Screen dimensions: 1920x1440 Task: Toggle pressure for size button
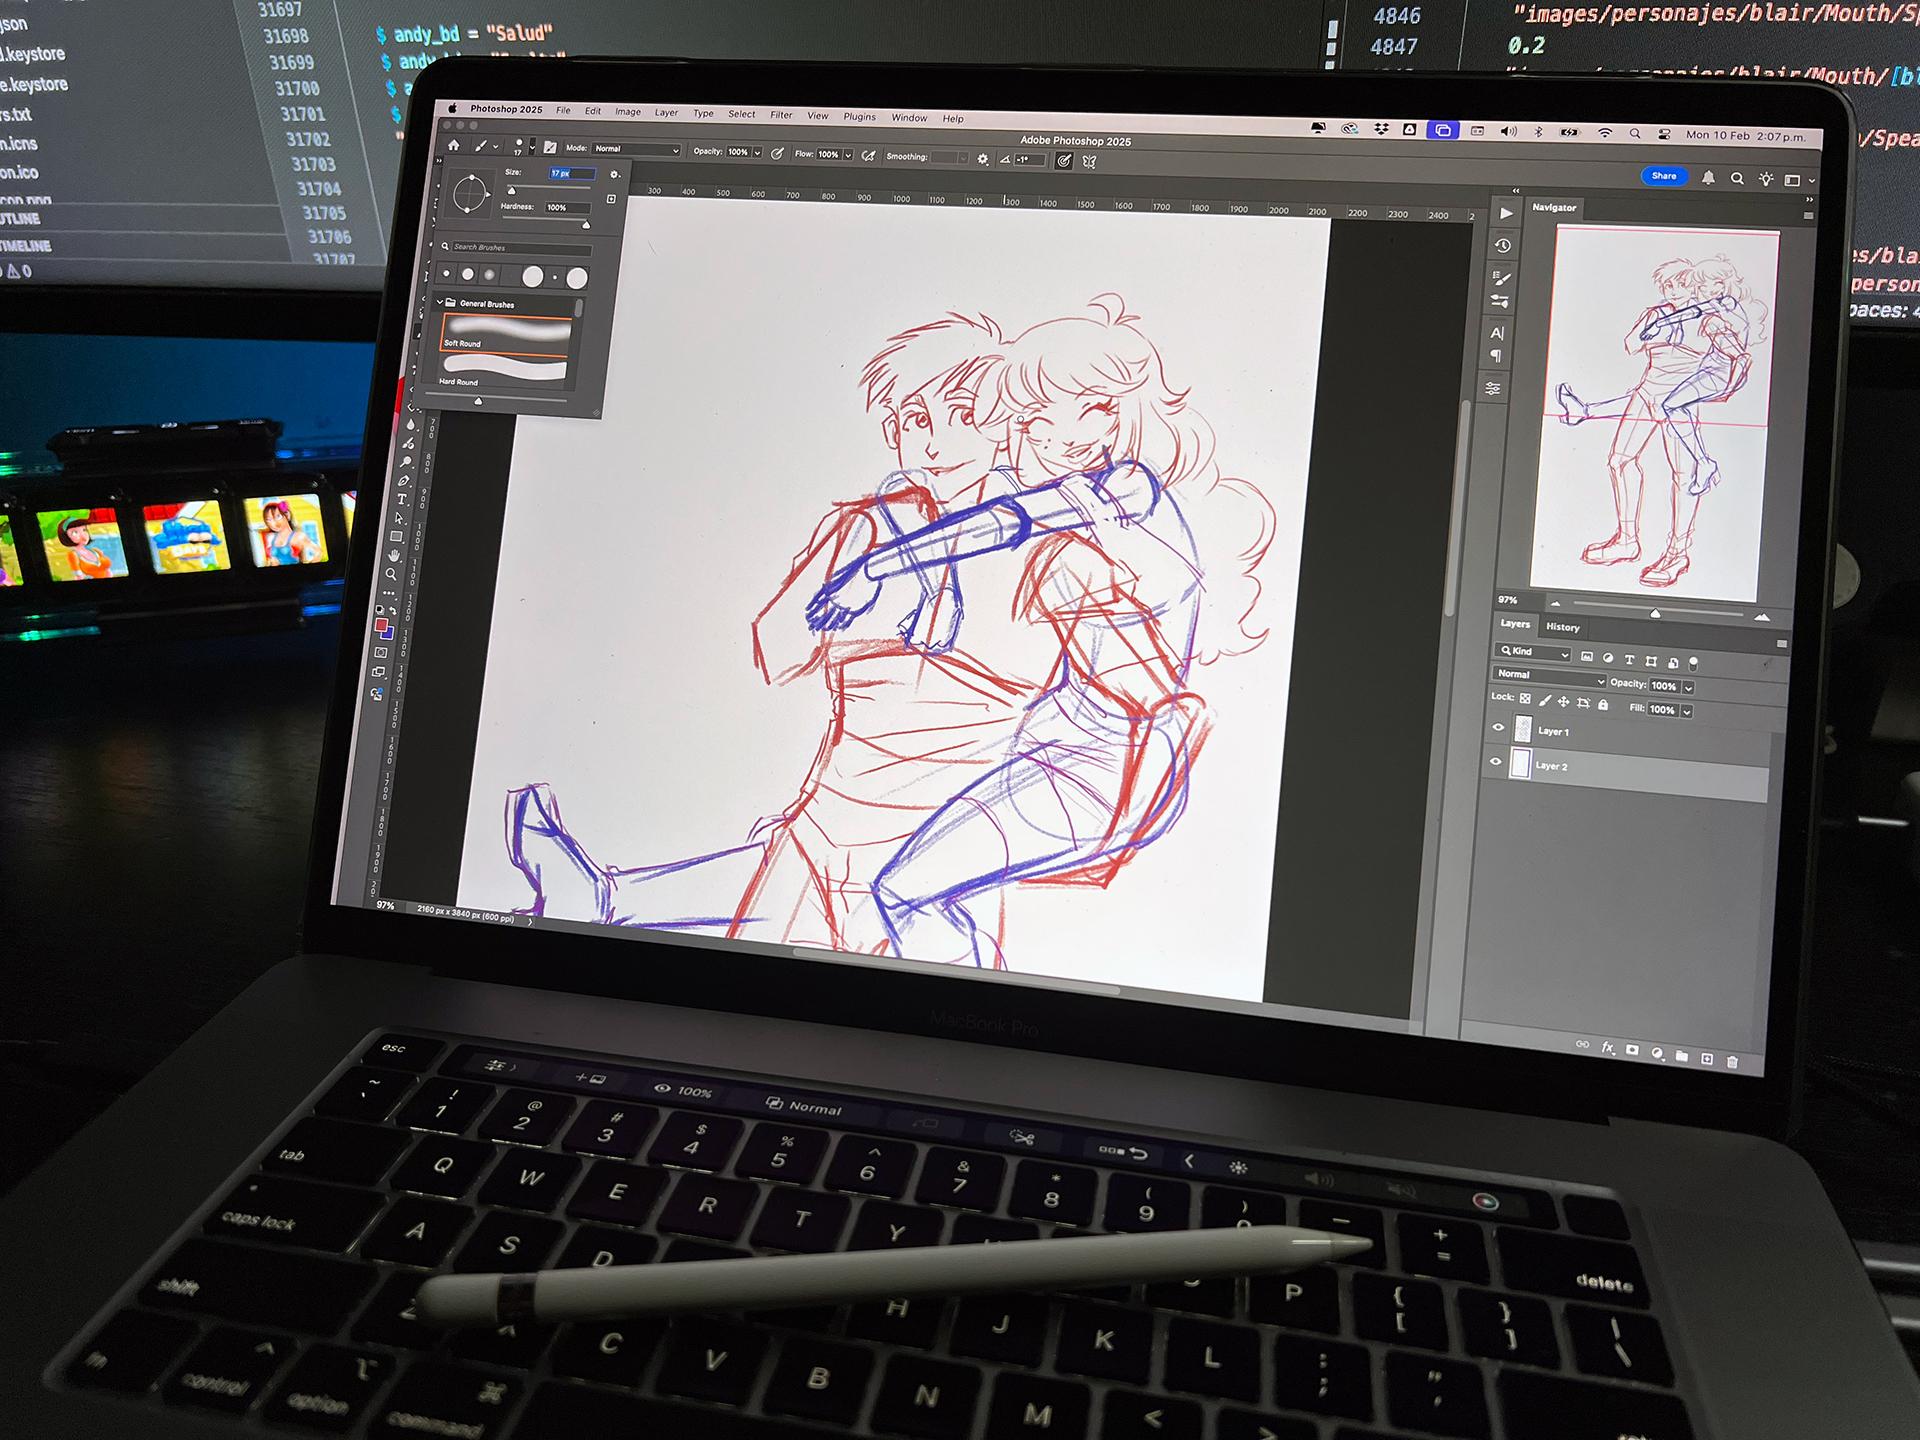[x=1063, y=160]
